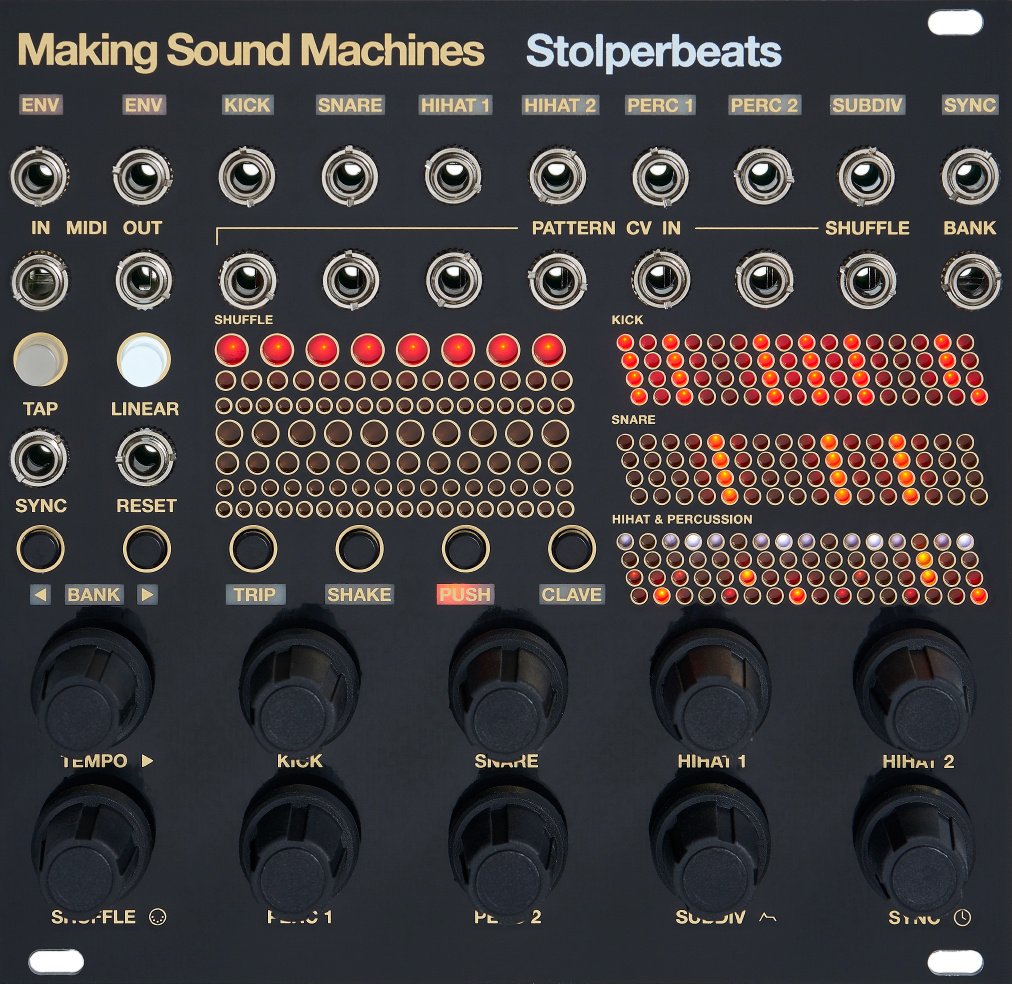Toggle the CLAVE mode label
The image size is (1012, 984).
click(x=571, y=594)
